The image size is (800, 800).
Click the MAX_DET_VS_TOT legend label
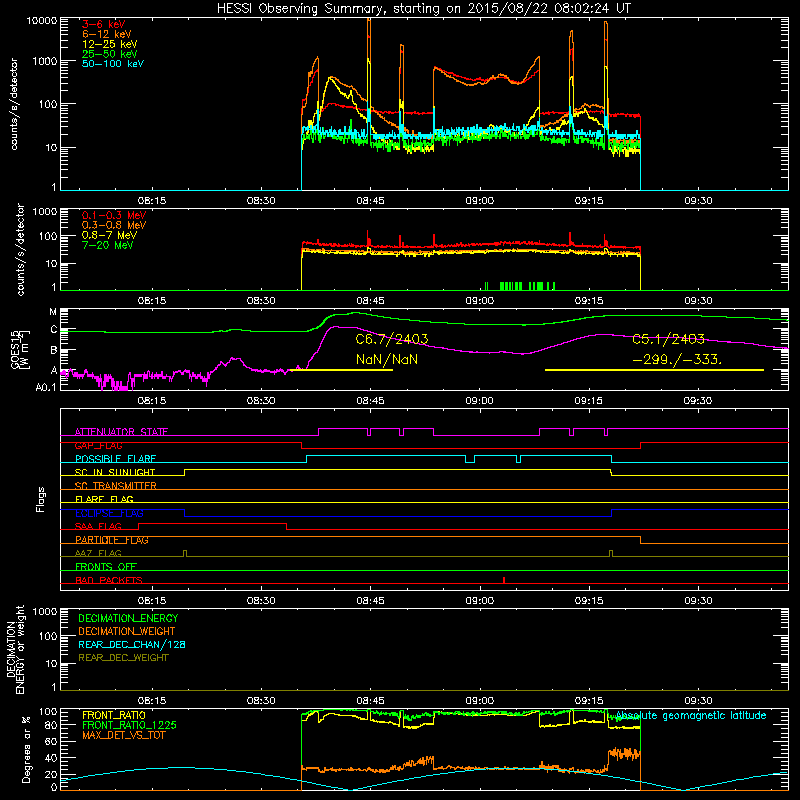pos(124,735)
